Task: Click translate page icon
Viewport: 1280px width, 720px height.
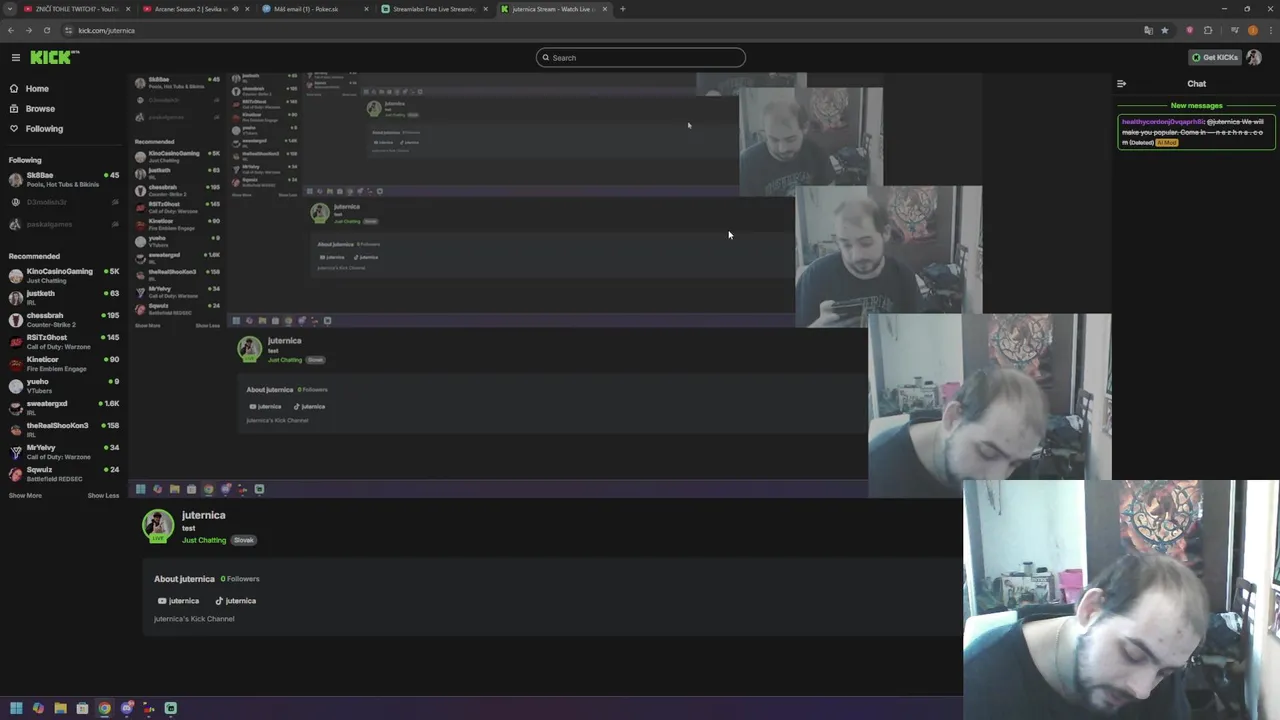Action: click(x=1148, y=30)
